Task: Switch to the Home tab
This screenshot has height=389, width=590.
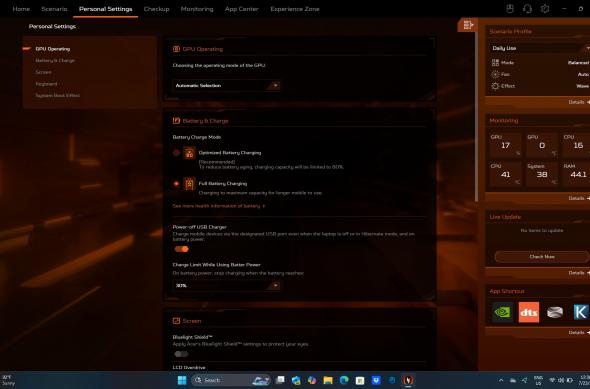Action: pos(21,9)
